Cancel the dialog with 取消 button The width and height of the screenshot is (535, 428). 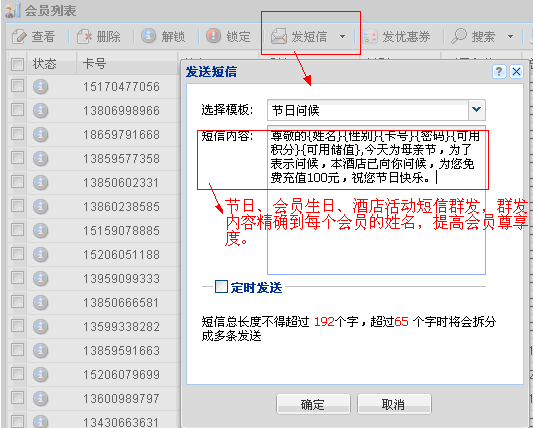pos(394,404)
